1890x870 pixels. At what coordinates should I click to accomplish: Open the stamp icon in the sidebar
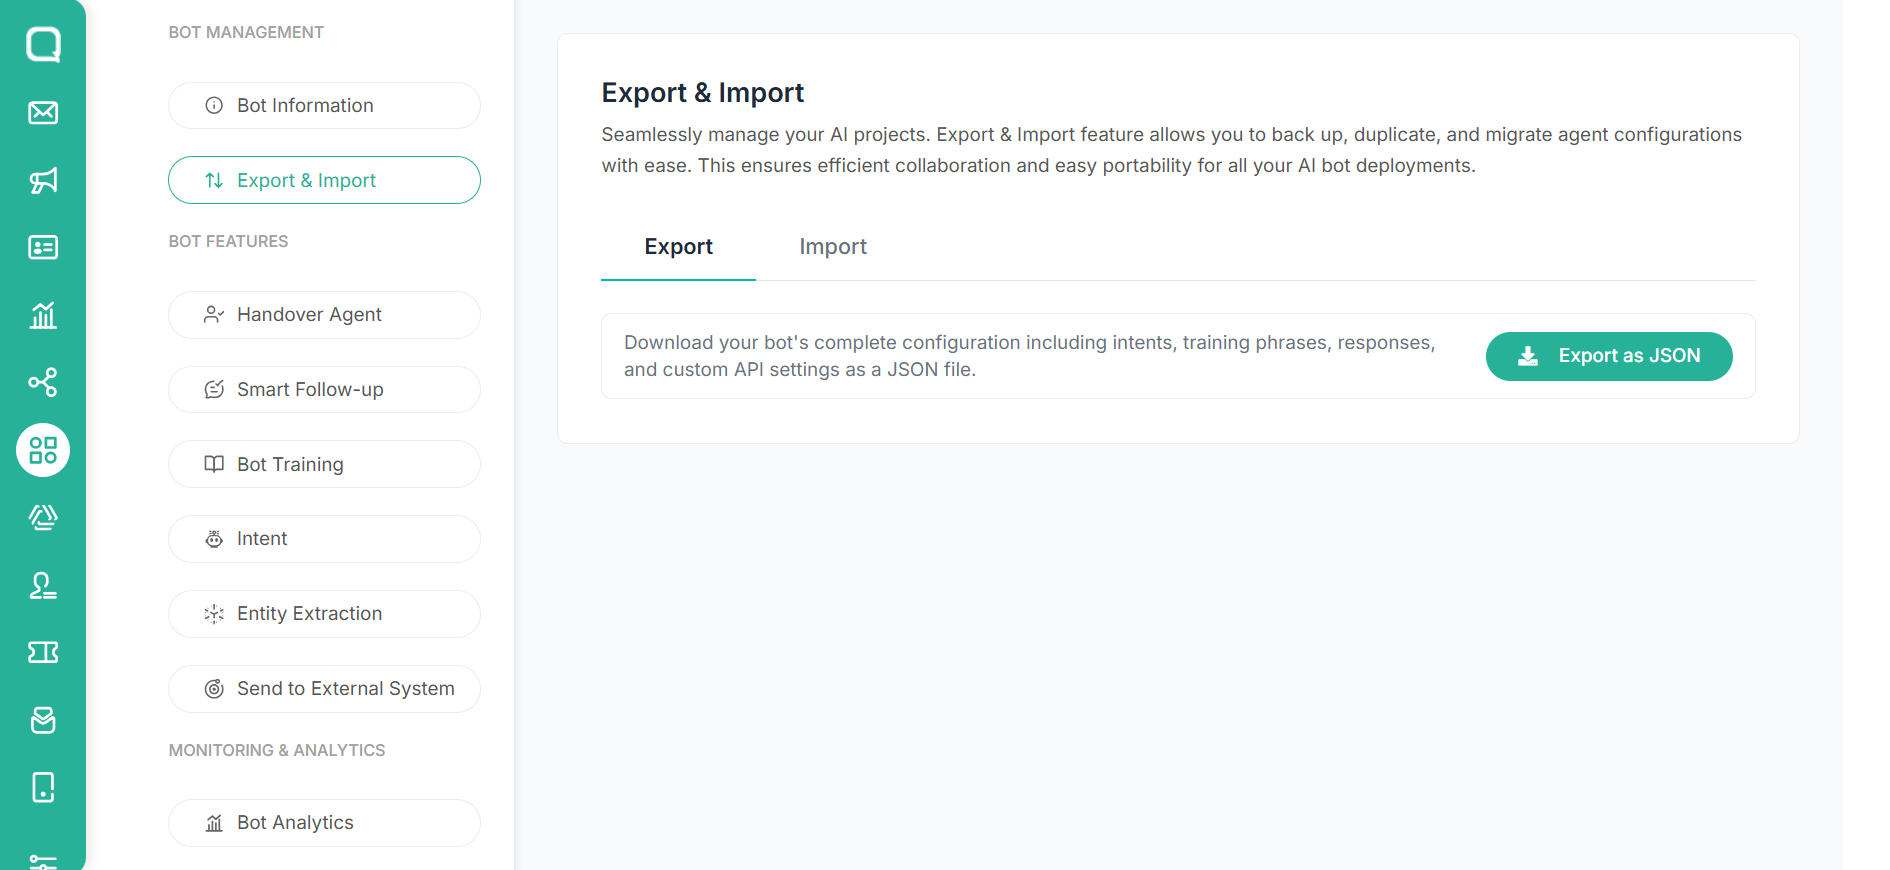point(43,585)
